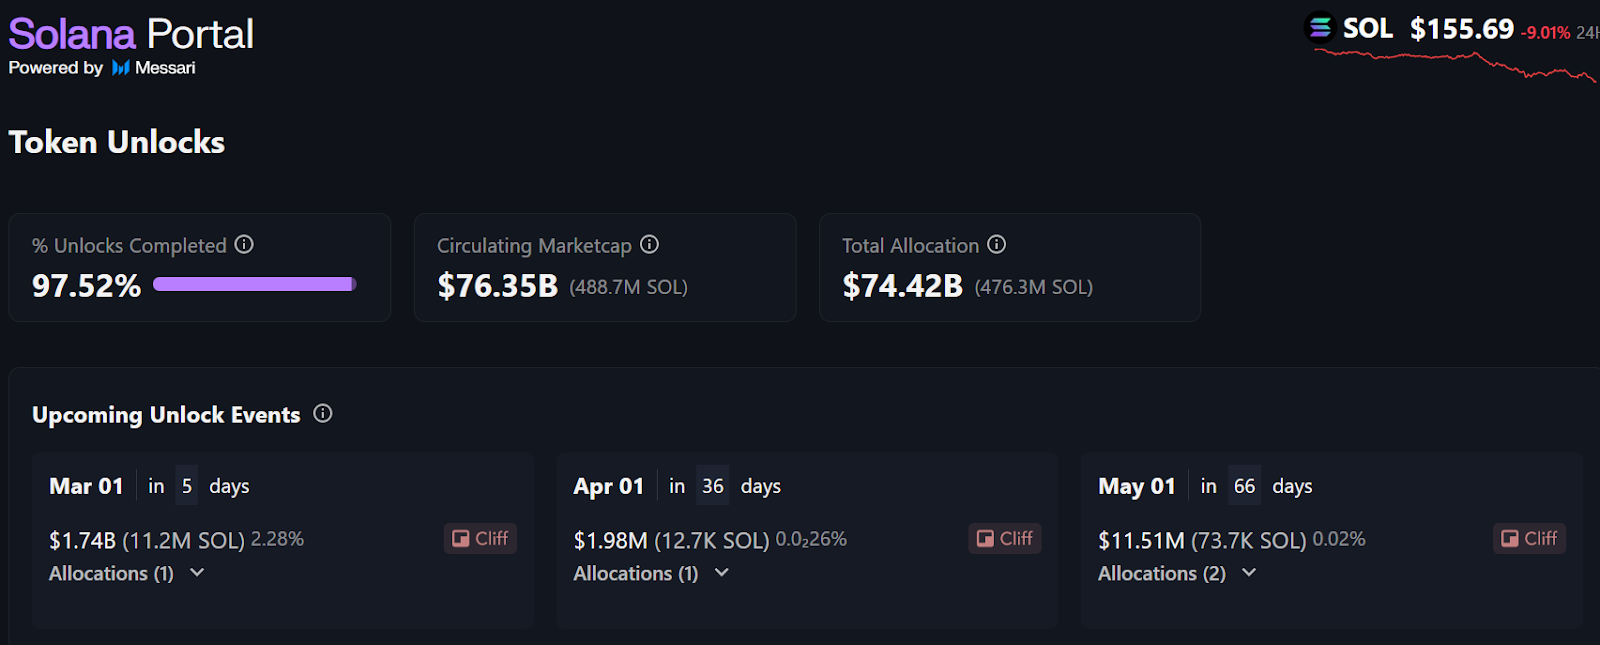Click the unlocks completed progress bar
The width and height of the screenshot is (1600, 645).
point(254,285)
